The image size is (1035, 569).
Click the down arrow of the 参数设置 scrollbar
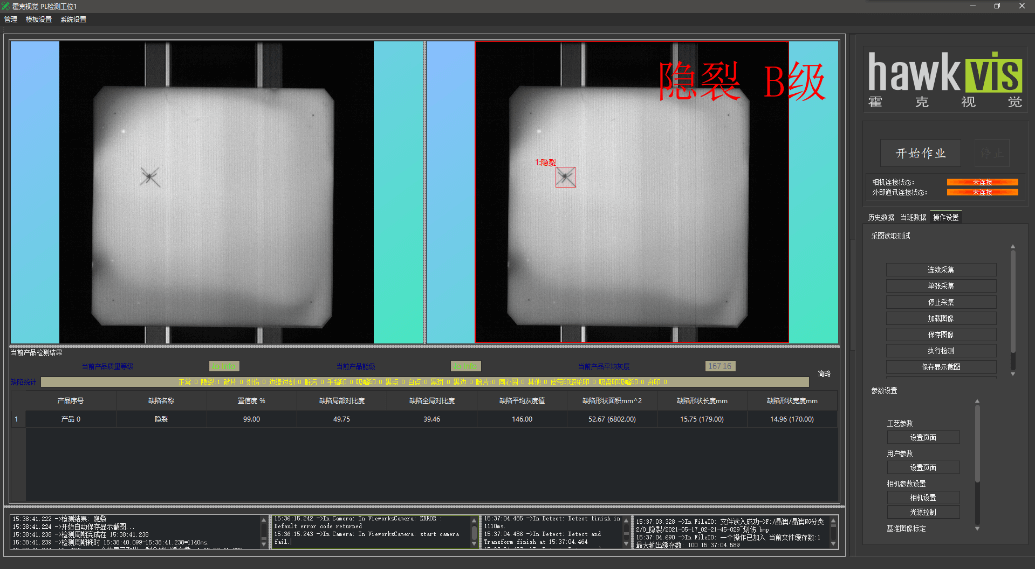click(978, 528)
